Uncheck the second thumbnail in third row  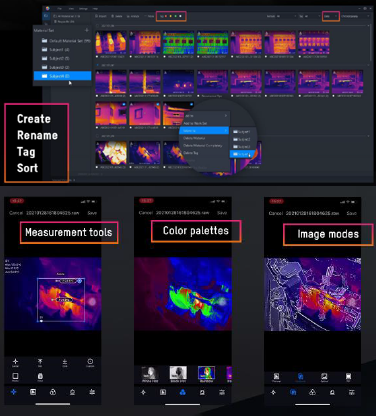pyautogui.click(x=158, y=105)
